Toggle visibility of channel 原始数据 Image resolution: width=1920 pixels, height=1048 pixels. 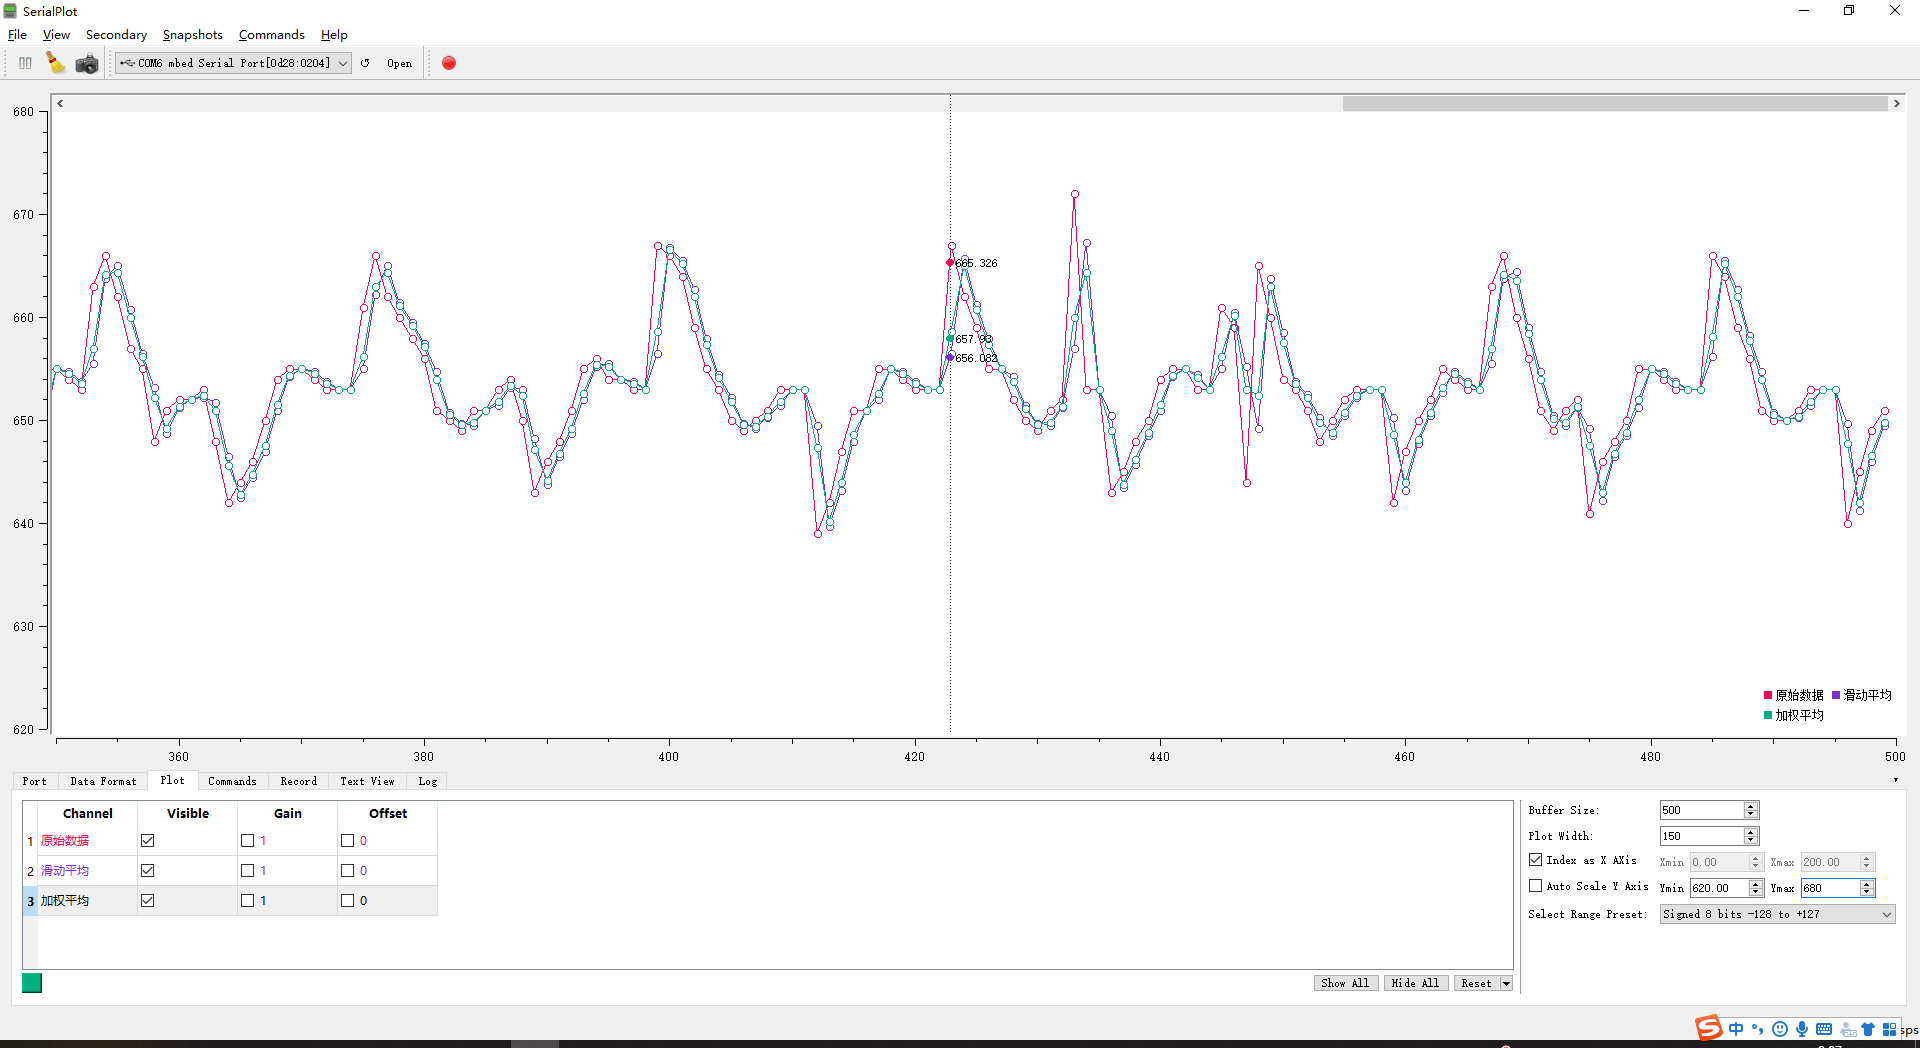coord(148,841)
